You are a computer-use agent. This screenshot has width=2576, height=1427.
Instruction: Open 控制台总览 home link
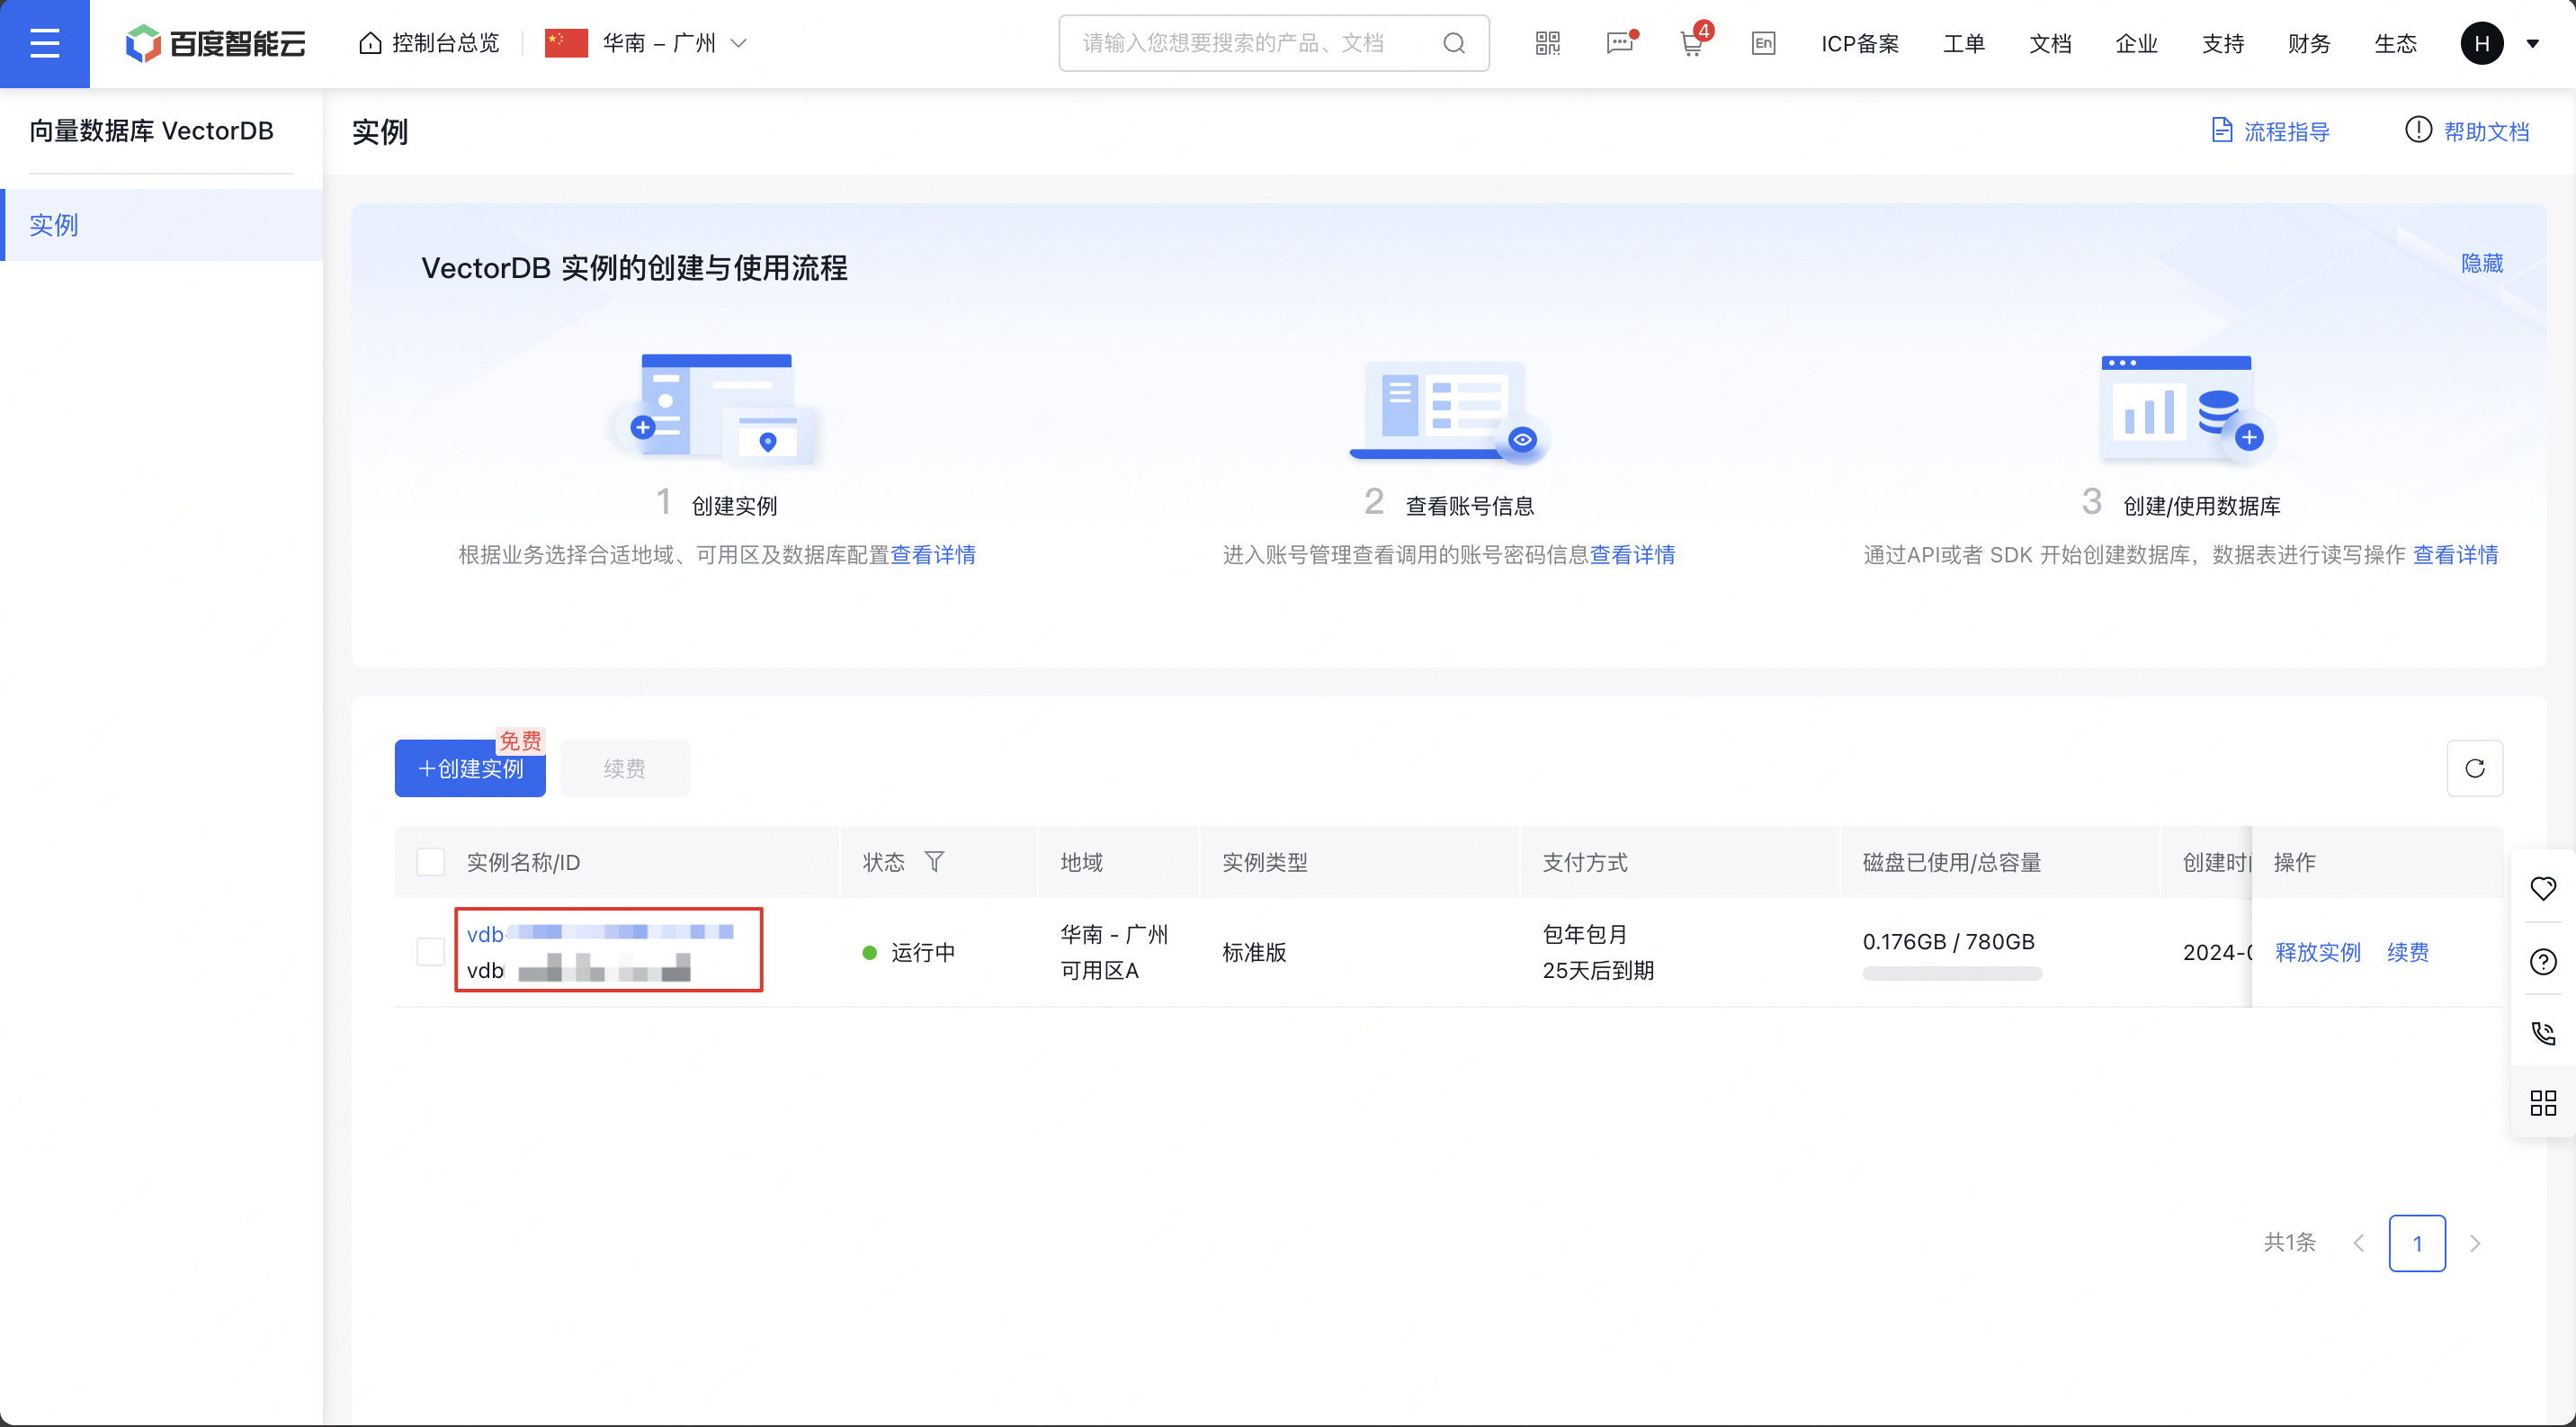point(429,43)
